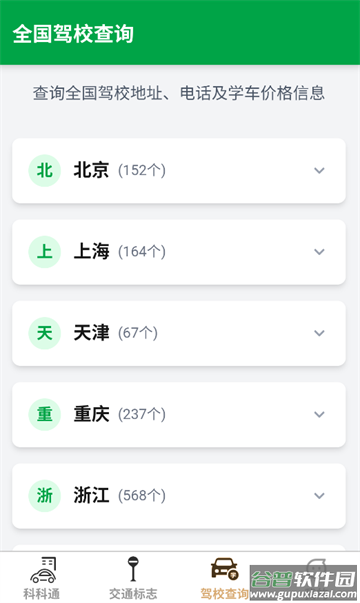Tap the 交通标志 sign post icon
Screen dimensions: 360x603
pyautogui.click(x=133, y=569)
